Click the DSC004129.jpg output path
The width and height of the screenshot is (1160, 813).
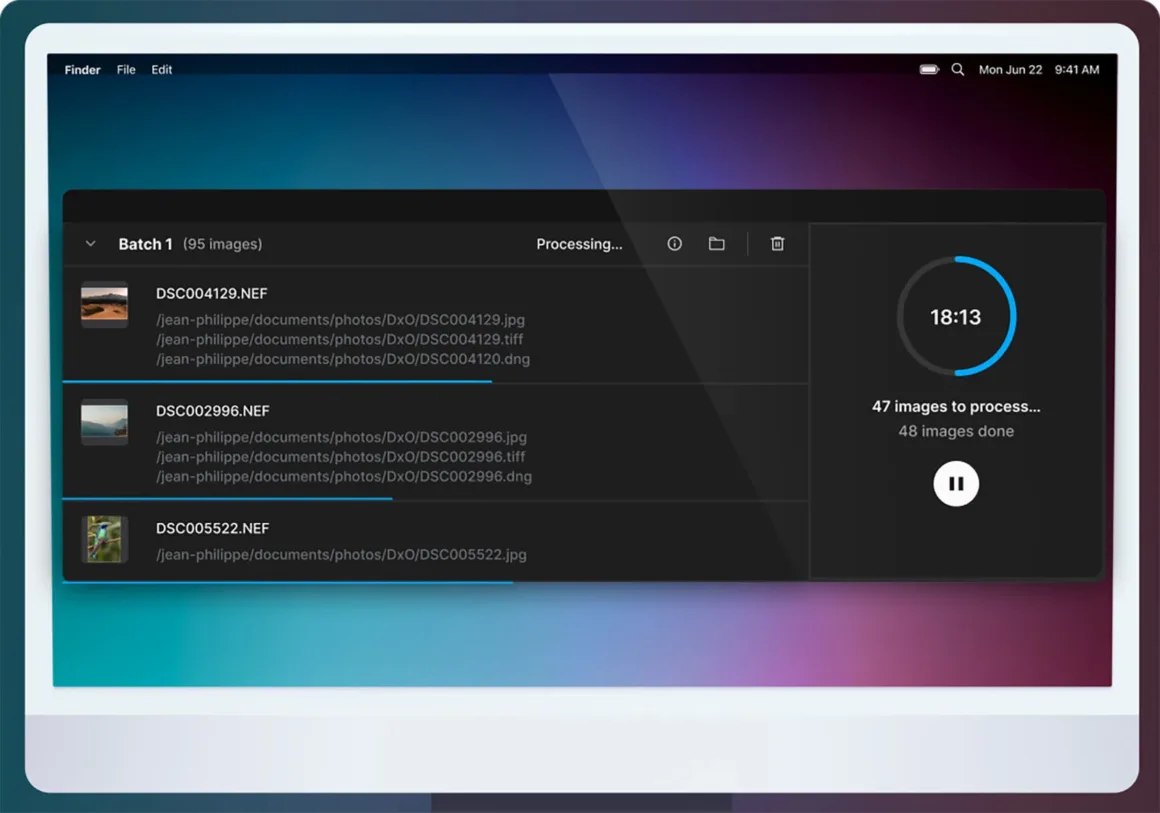[x=340, y=320]
